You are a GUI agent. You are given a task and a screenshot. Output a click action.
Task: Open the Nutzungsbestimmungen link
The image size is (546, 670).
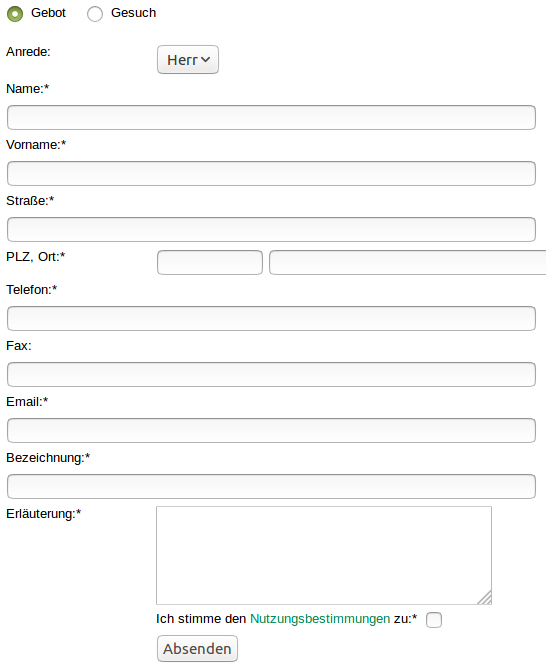tap(320, 619)
